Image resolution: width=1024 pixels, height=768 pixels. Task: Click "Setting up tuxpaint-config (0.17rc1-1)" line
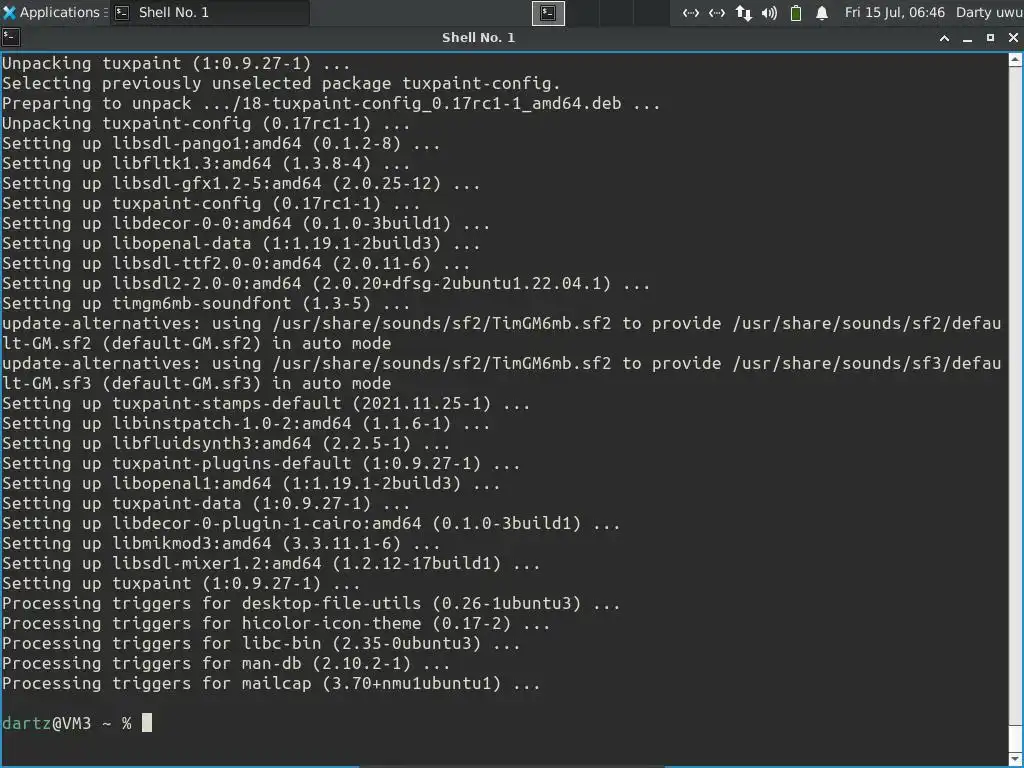point(211,204)
